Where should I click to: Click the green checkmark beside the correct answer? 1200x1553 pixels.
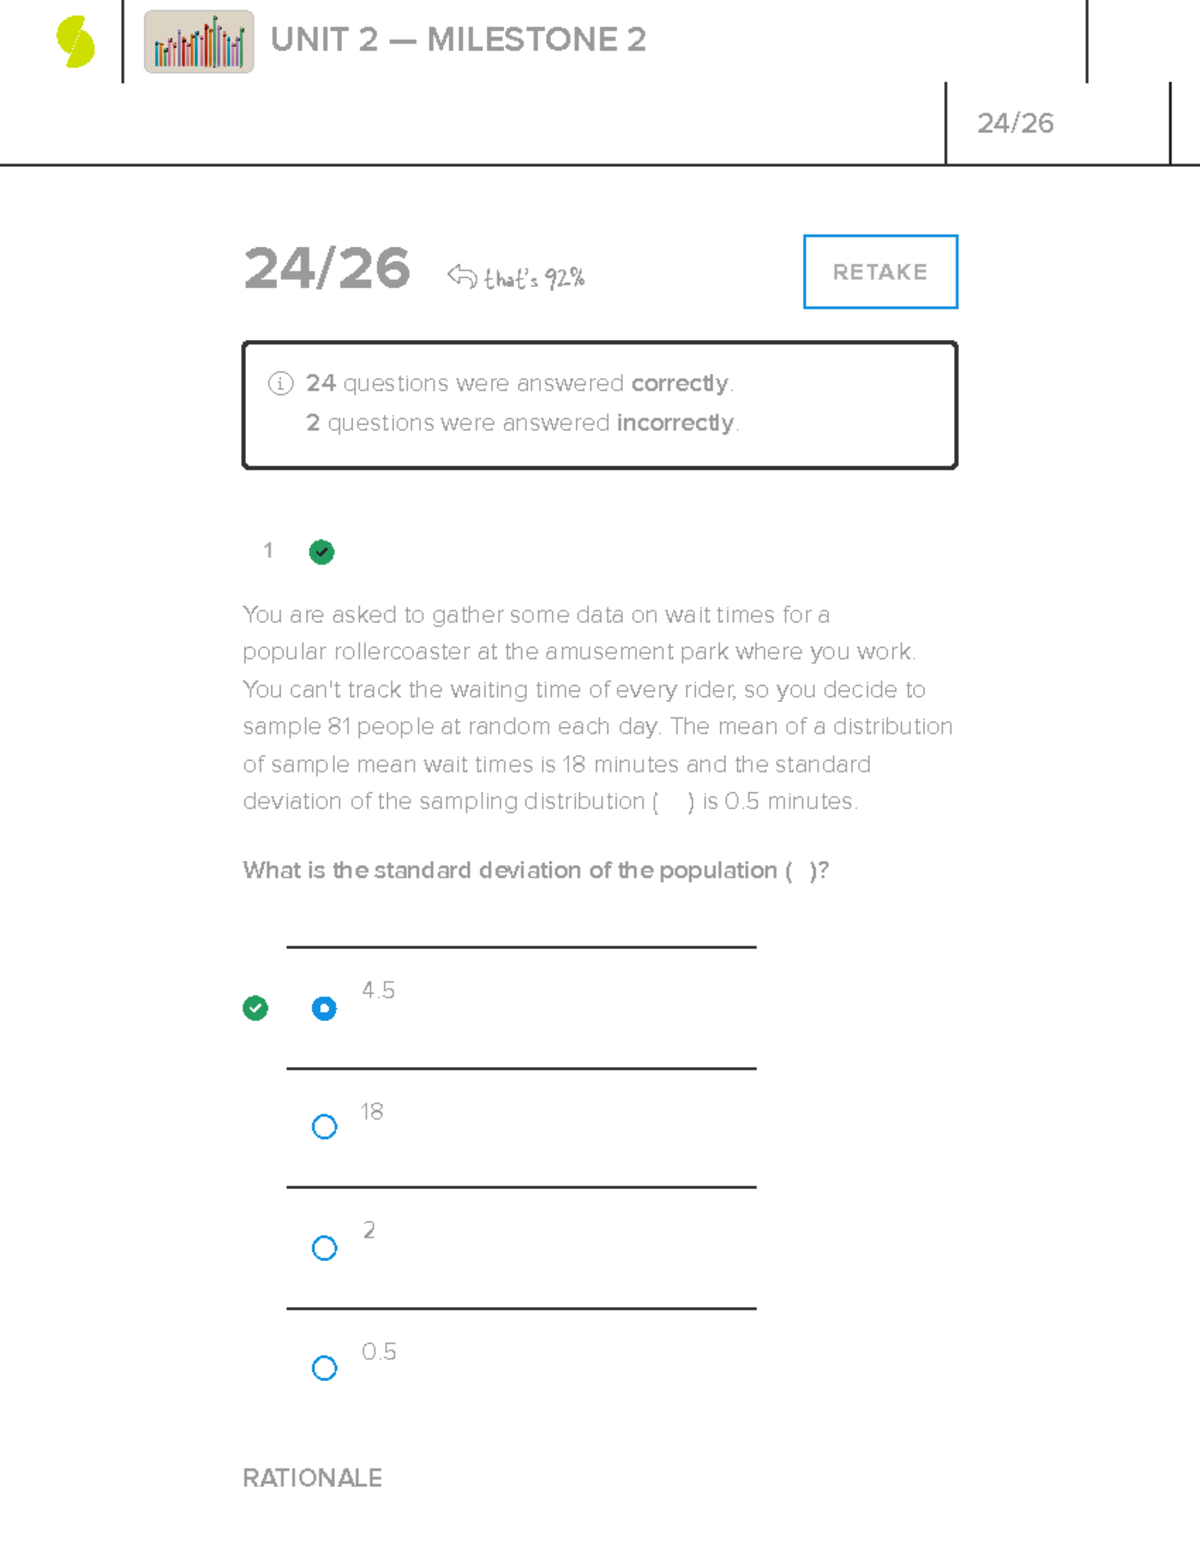(256, 1009)
